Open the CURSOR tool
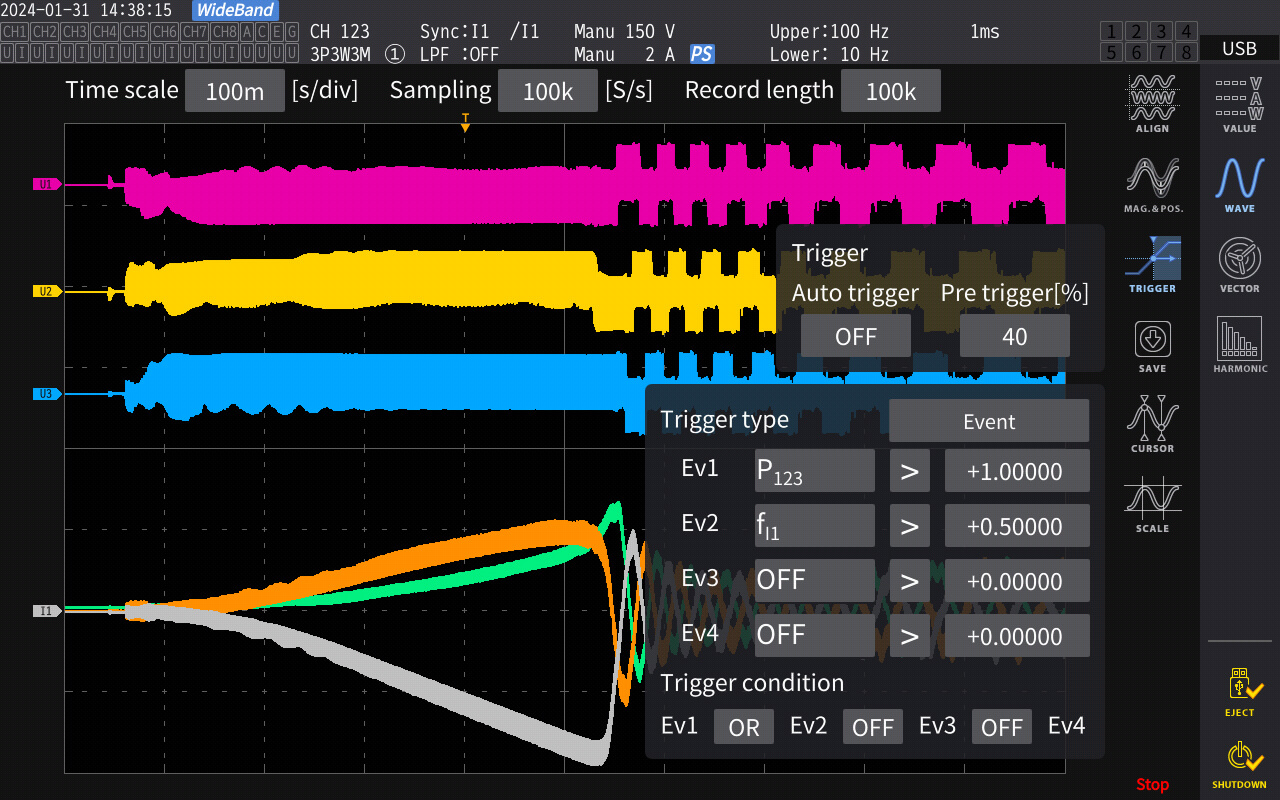Viewport: 1280px width, 800px height. [1152, 423]
